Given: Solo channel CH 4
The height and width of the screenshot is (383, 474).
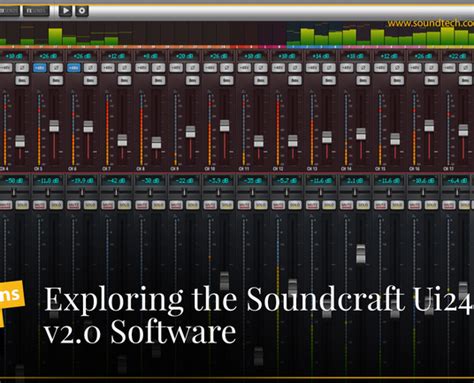Looking at the screenshot, I should tap(22, 205).
